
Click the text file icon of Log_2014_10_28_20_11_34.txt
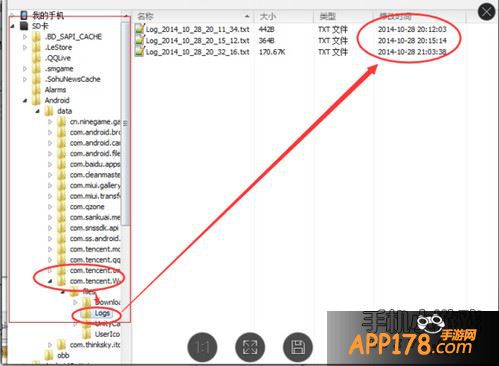pos(140,29)
